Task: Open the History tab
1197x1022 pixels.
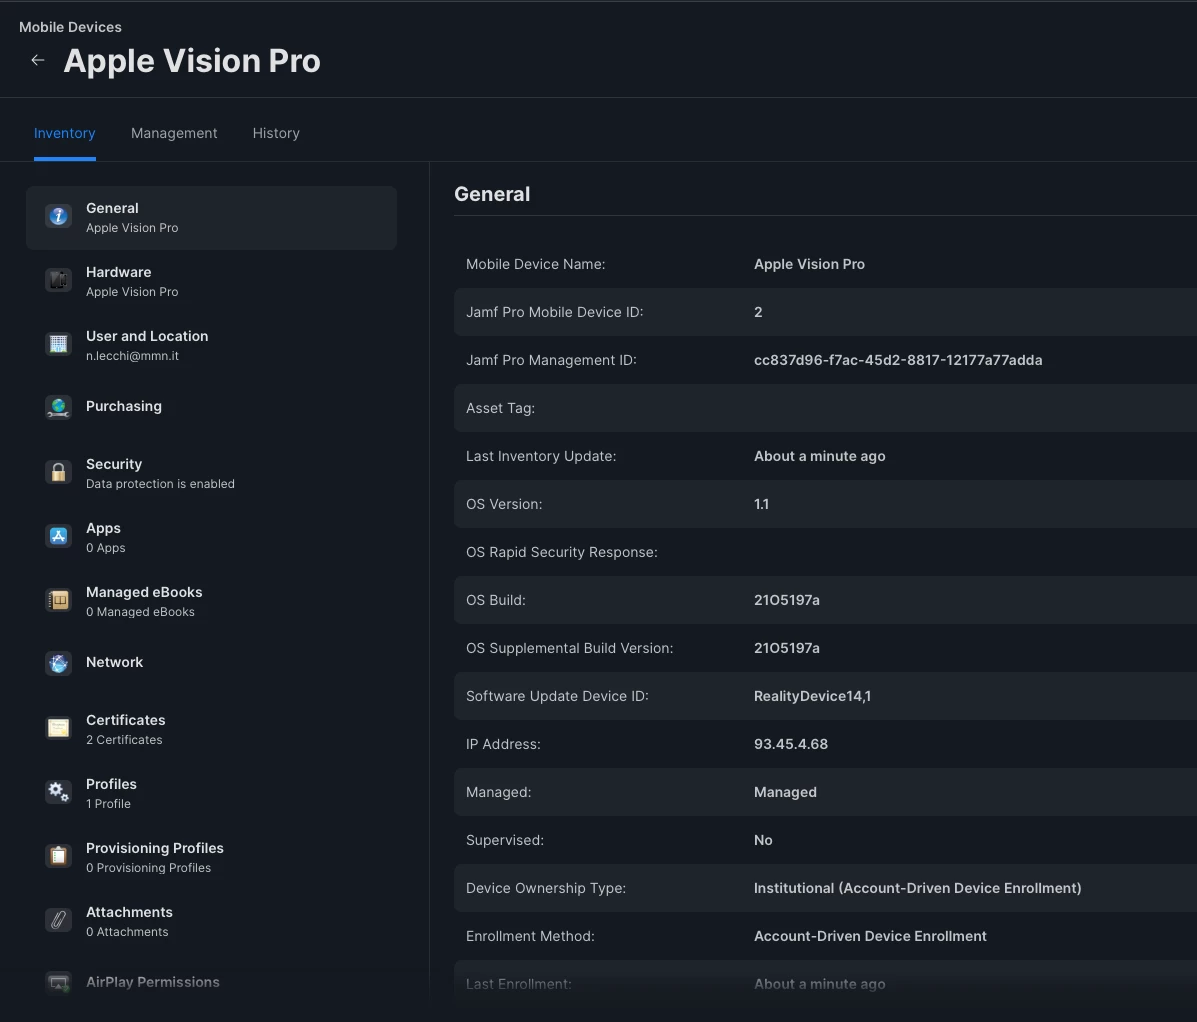Action: (x=276, y=133)
